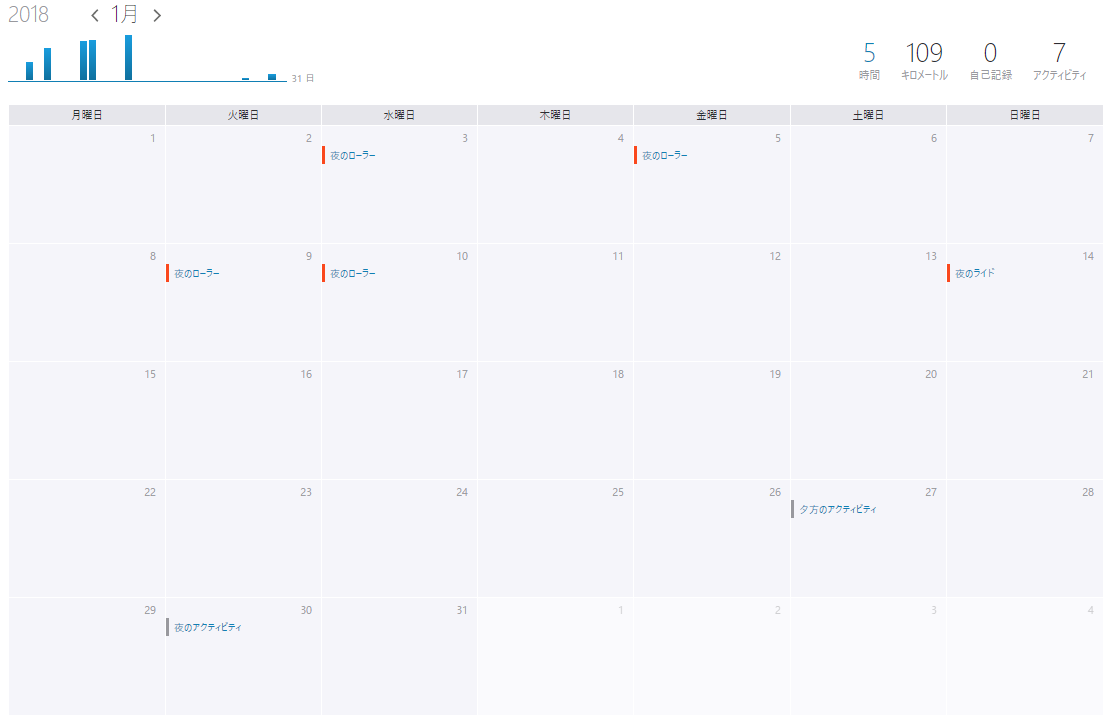Click the 土曜日 column header
The image size is (1113, 715).
tap(868, 115)
